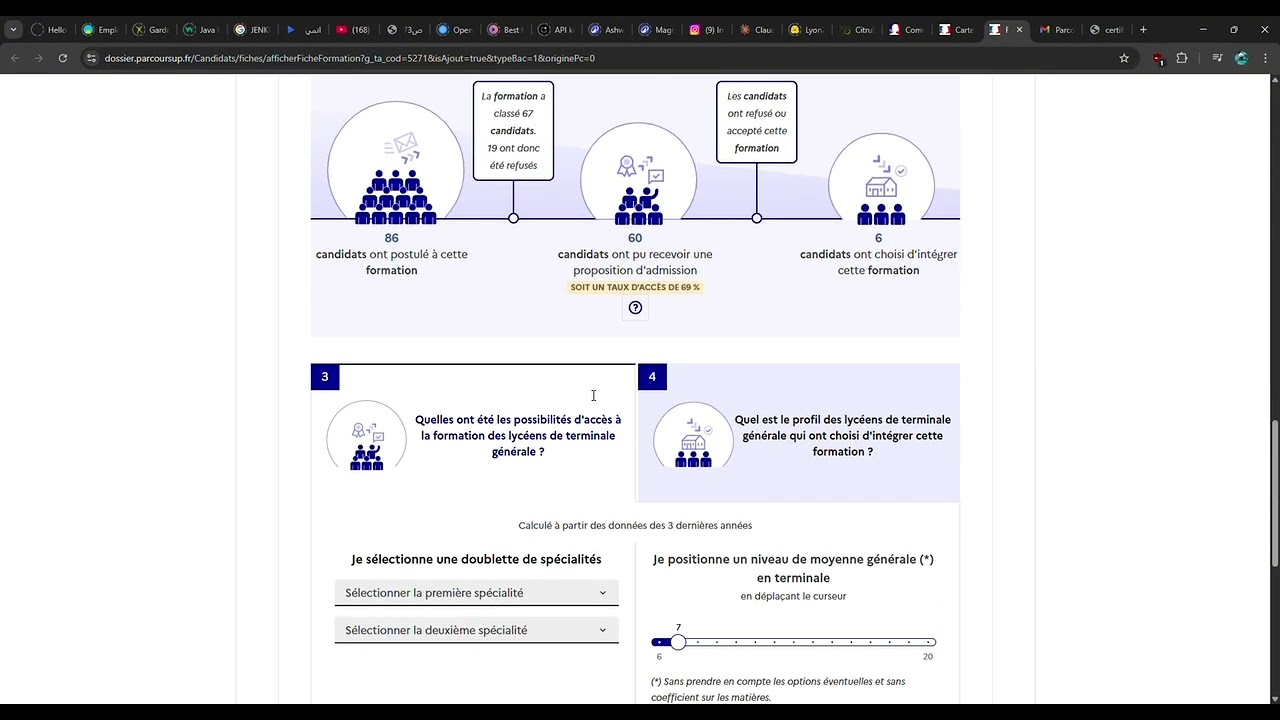
Task: Reload the page with refresh icon
Action: [62, 58]
